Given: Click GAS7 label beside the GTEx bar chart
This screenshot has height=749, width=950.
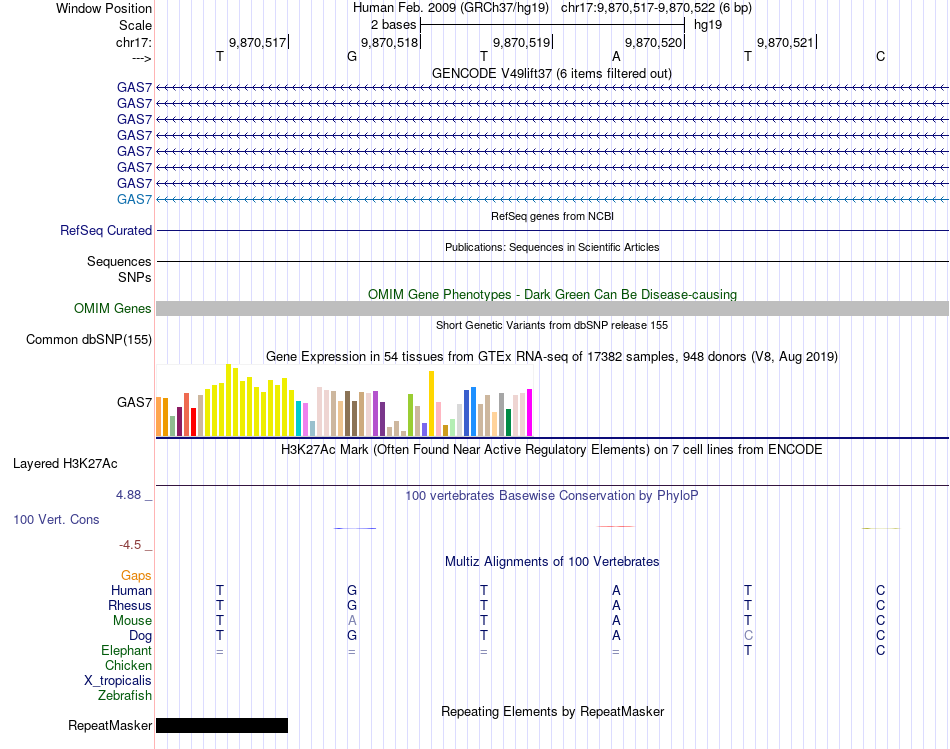Looking at the screenshot, I should 134,402.
